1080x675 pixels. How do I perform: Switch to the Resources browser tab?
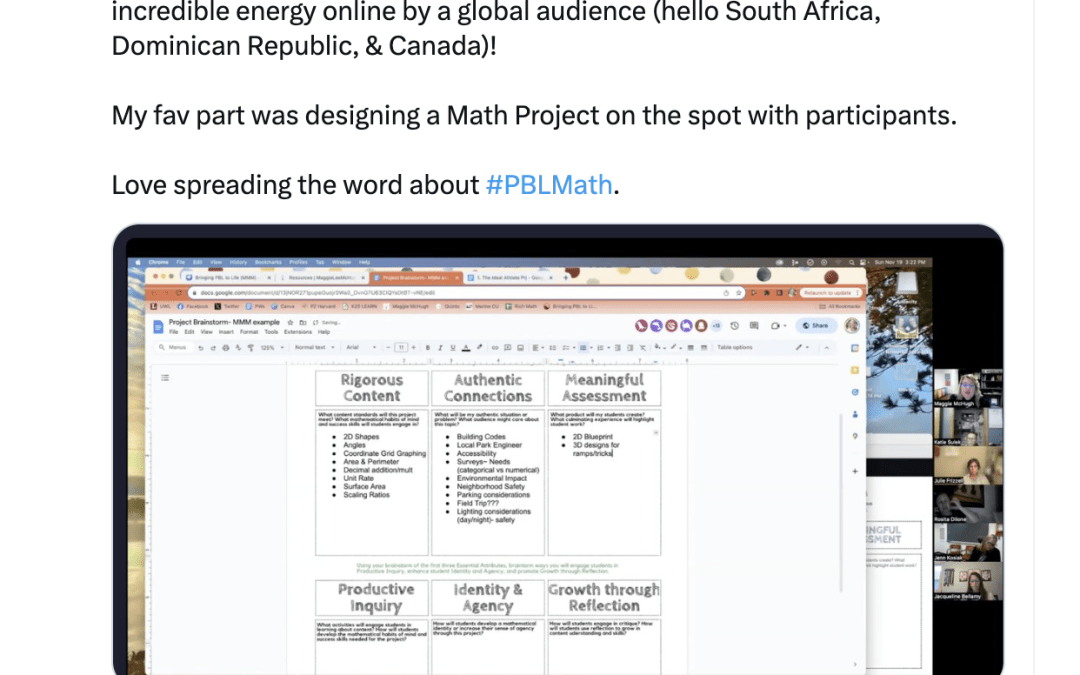(318, 276)
